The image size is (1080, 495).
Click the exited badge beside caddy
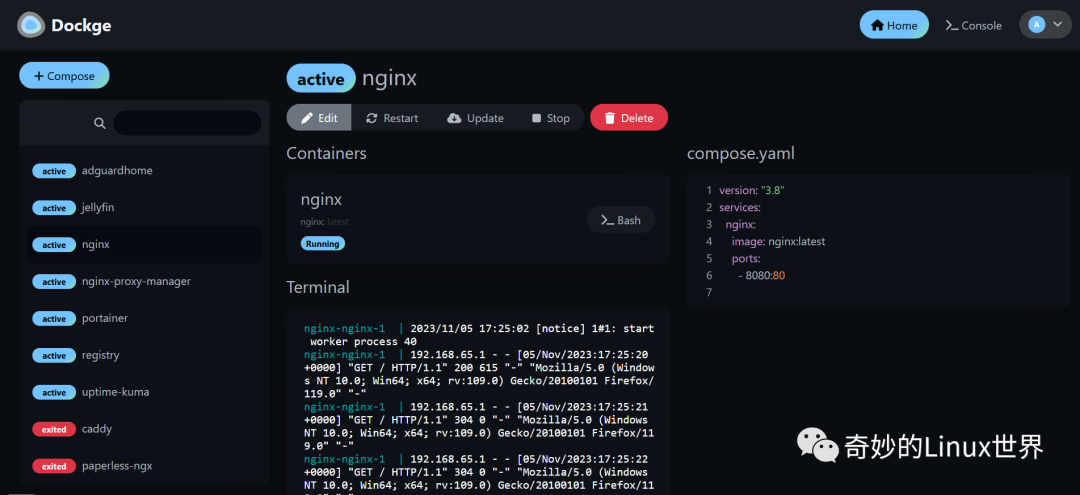(x=54, y=429)
